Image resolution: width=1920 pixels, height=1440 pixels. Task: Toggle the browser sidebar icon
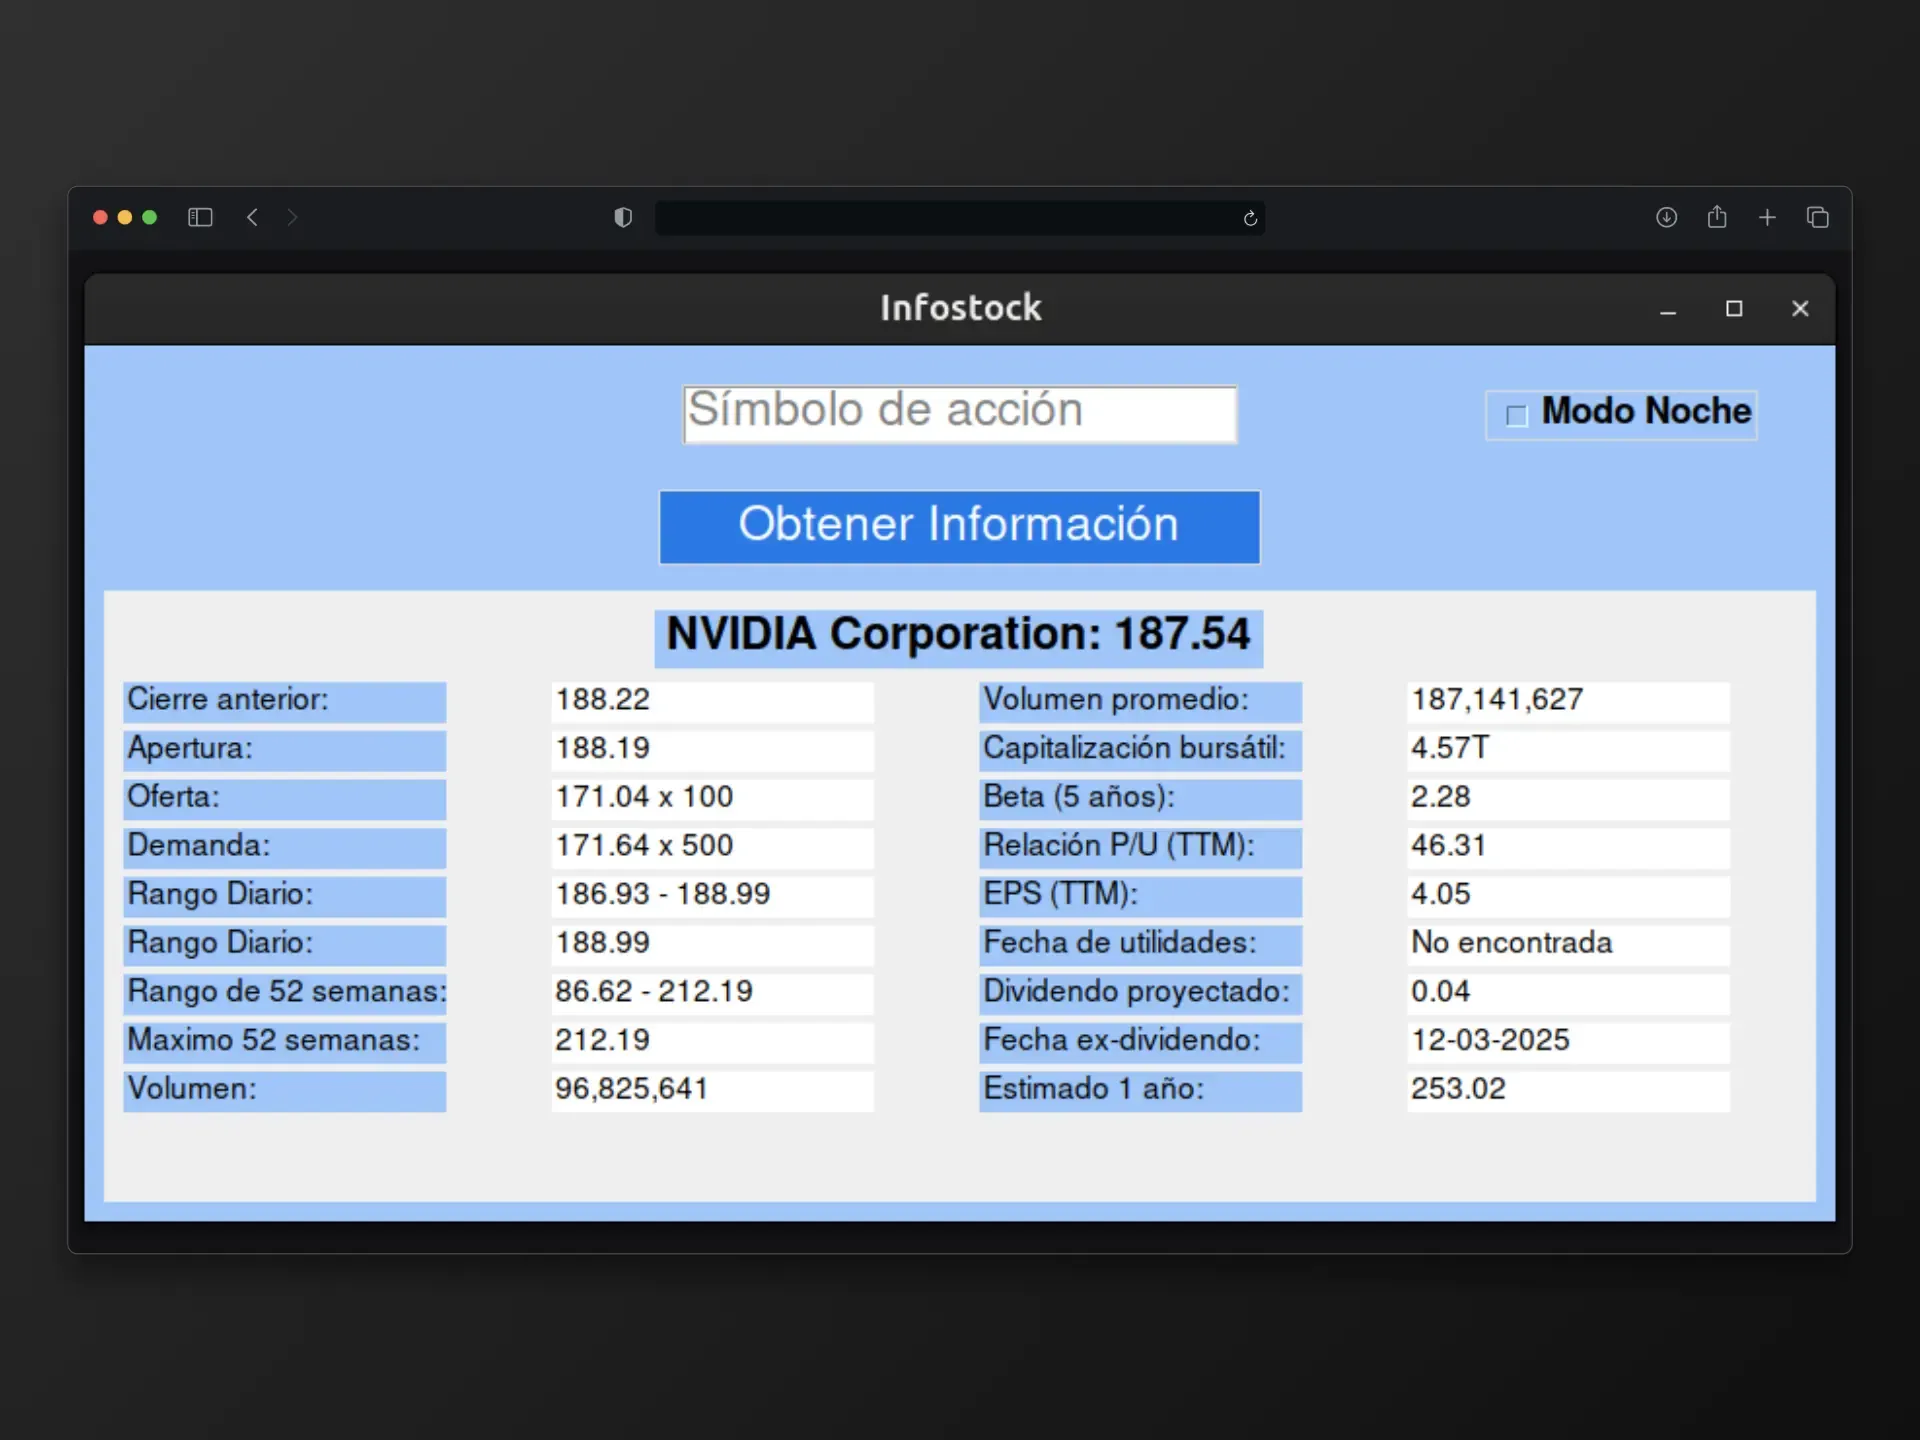coord(200,217)
